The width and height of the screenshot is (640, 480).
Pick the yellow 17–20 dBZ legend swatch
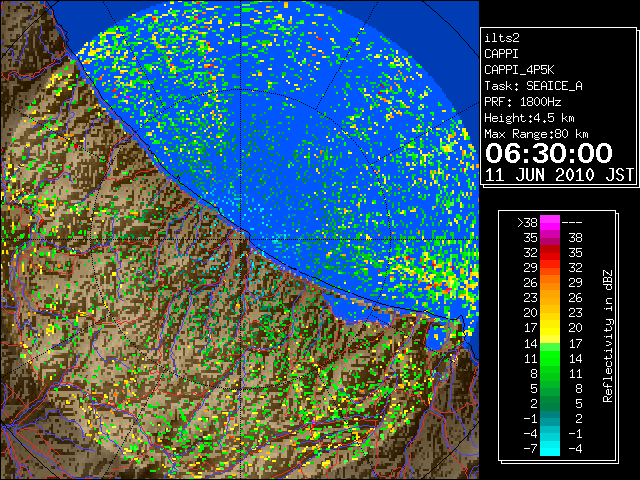coord(550,328)
